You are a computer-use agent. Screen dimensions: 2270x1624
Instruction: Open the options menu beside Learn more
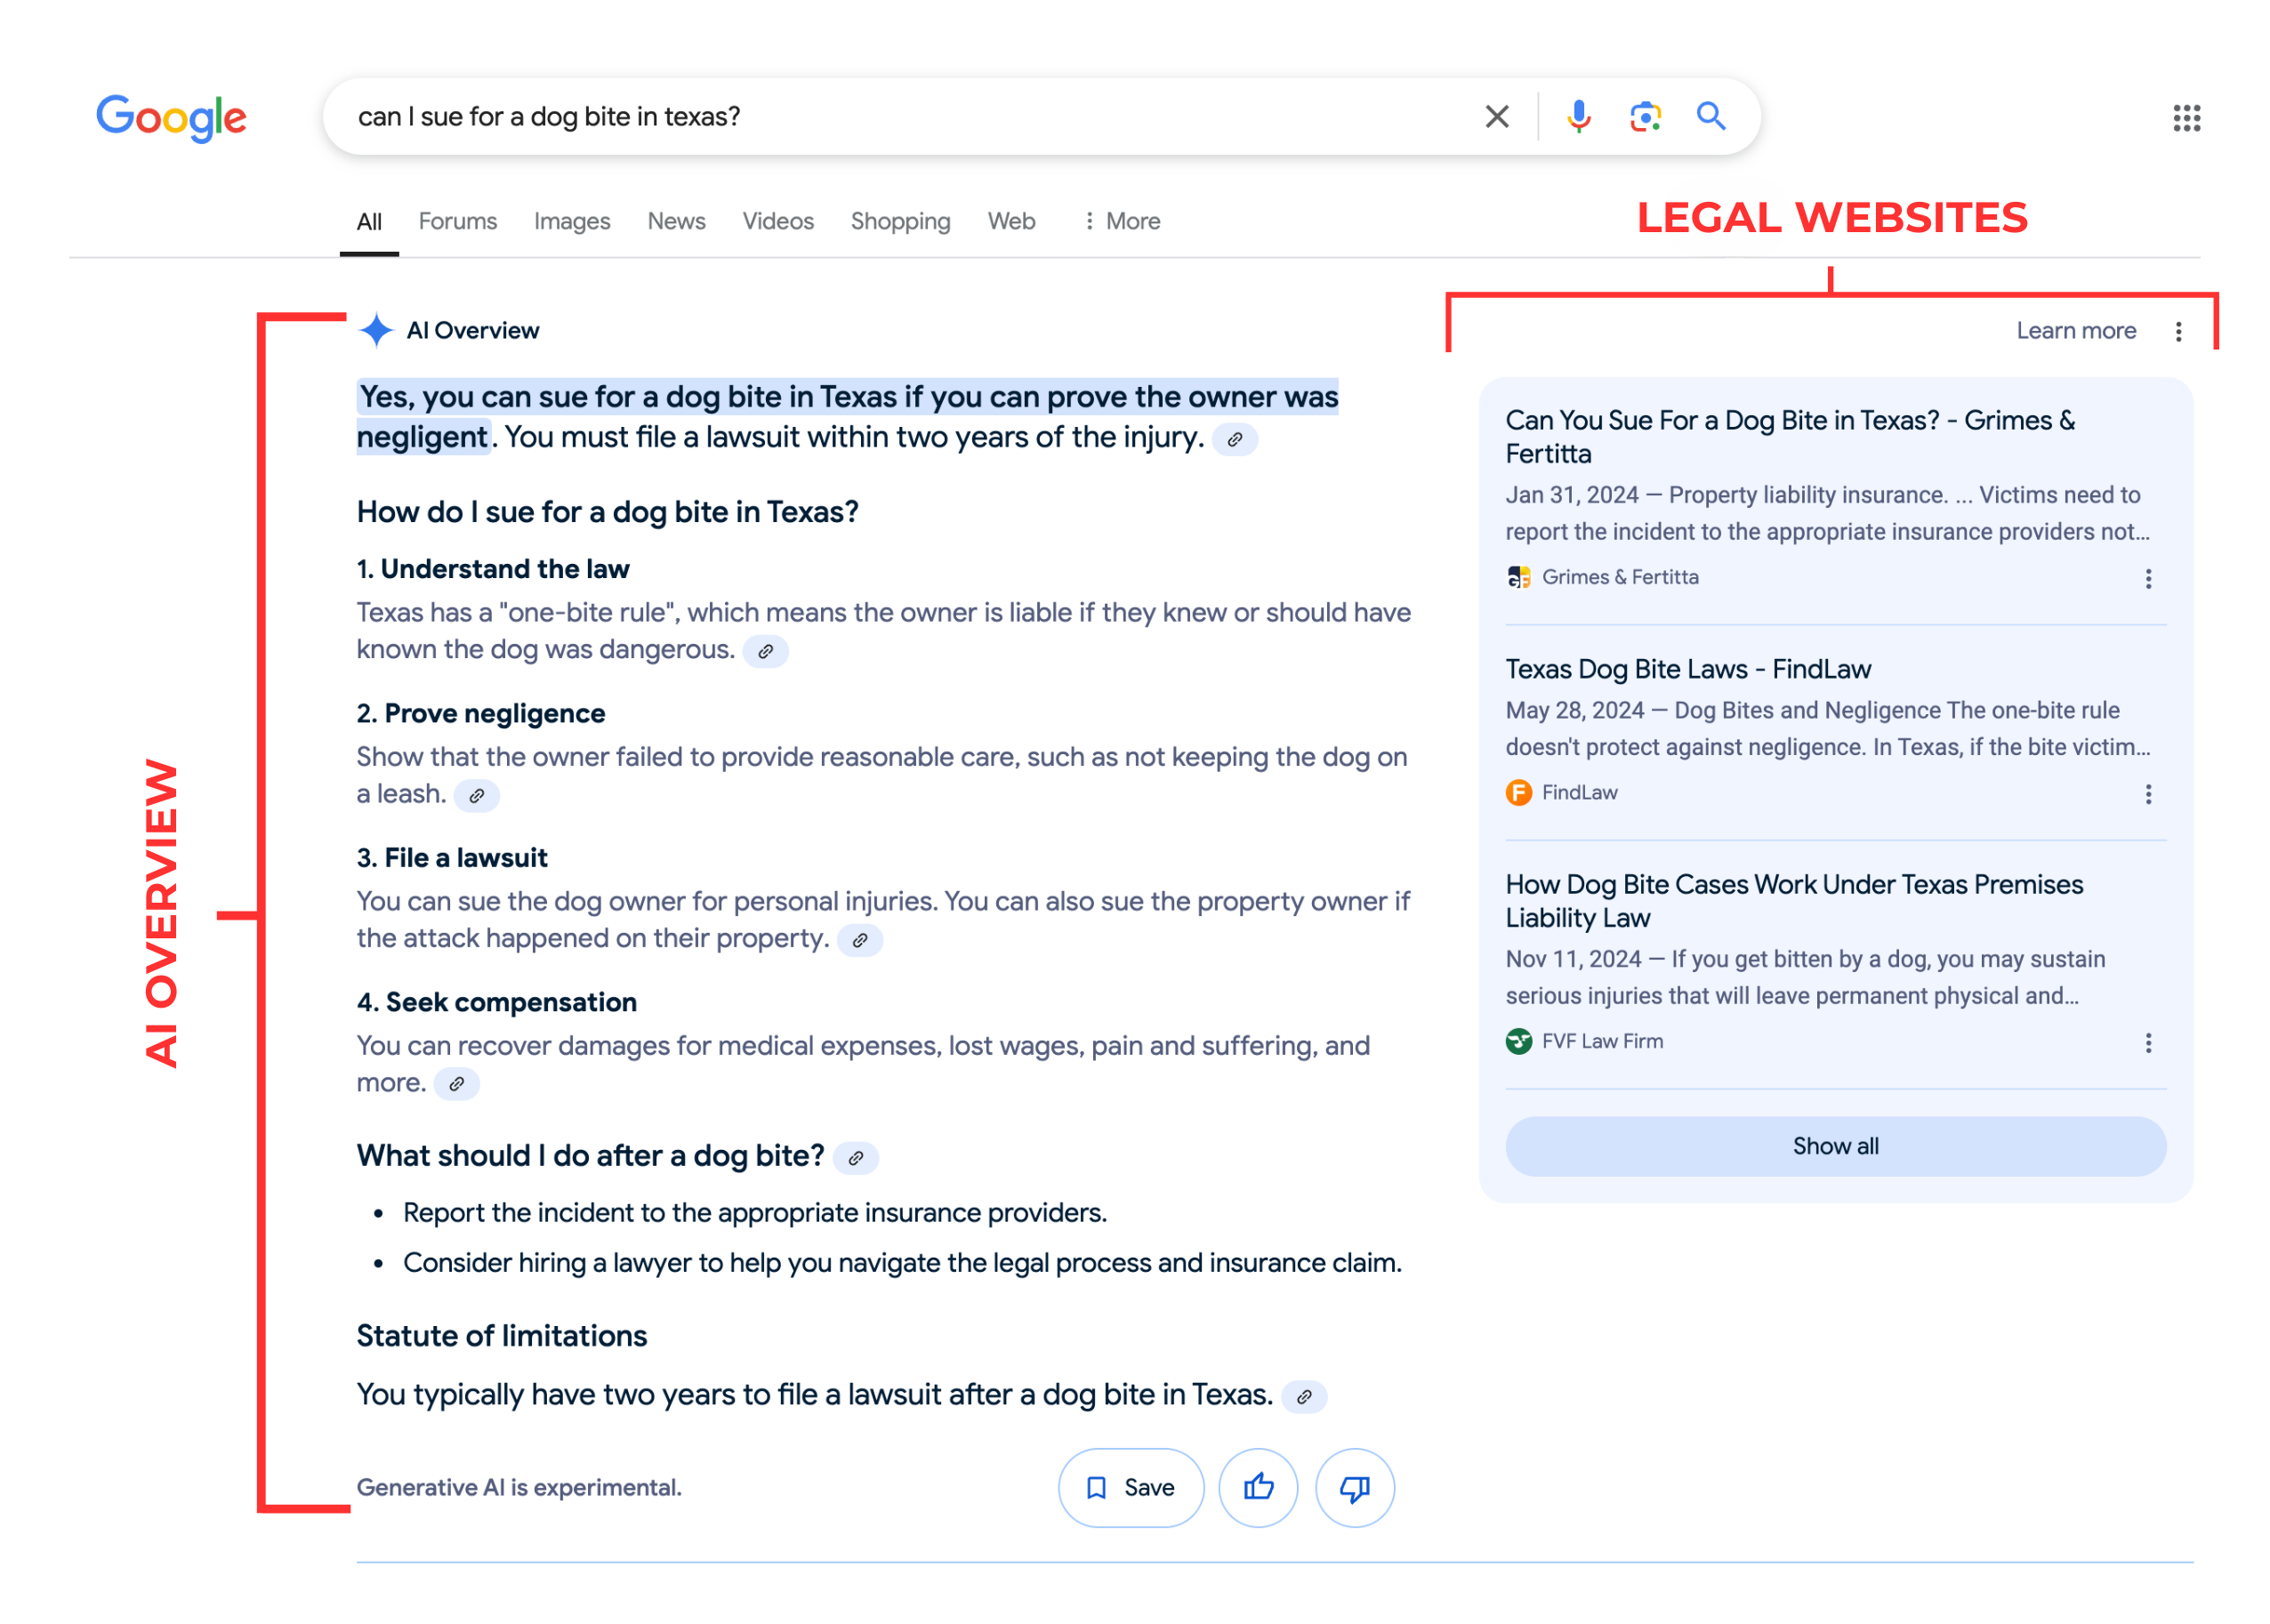(x=2179, y=331)
